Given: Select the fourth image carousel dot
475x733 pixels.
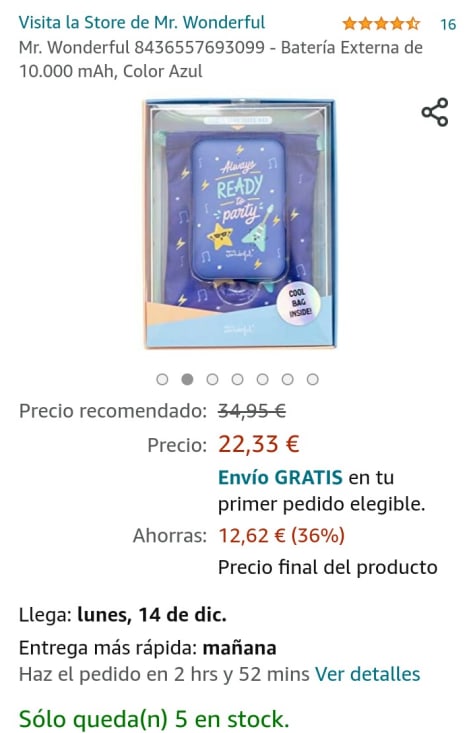Looking at the screenshot, I should coord(238,379).
